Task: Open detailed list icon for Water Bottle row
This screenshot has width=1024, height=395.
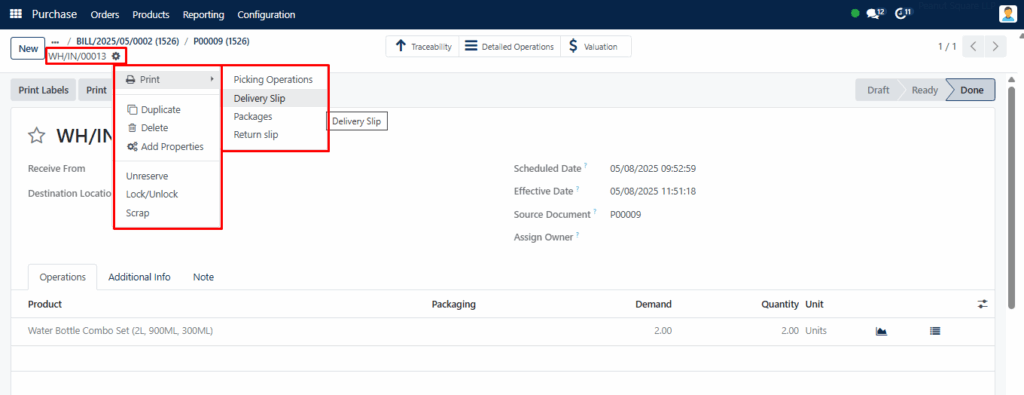Action: click(935, 331)
